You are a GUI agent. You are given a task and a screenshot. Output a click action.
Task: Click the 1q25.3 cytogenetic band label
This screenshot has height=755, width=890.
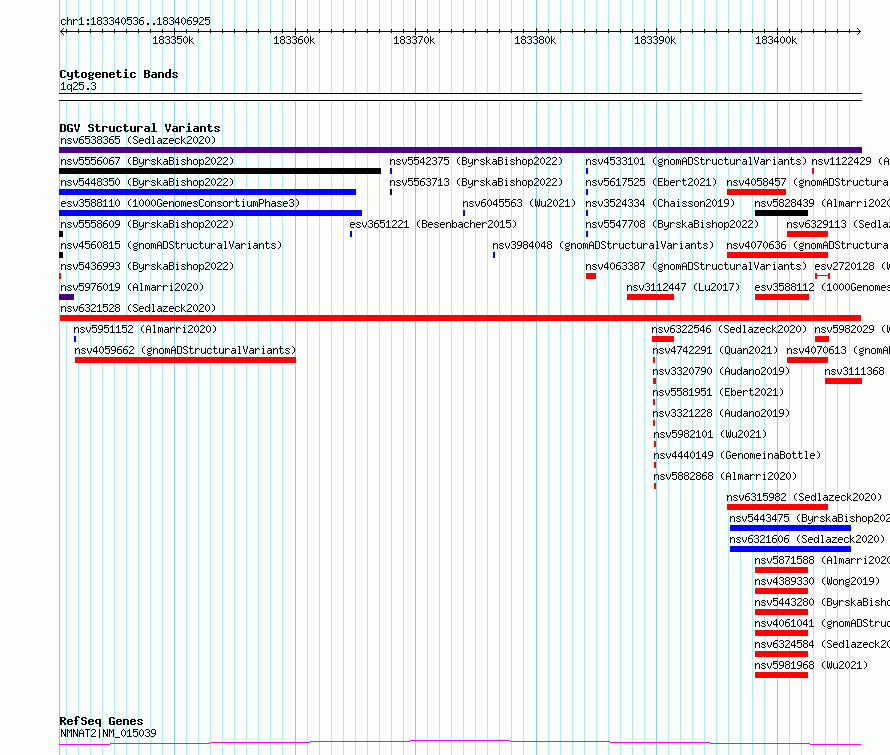click(x=78, y=86)
